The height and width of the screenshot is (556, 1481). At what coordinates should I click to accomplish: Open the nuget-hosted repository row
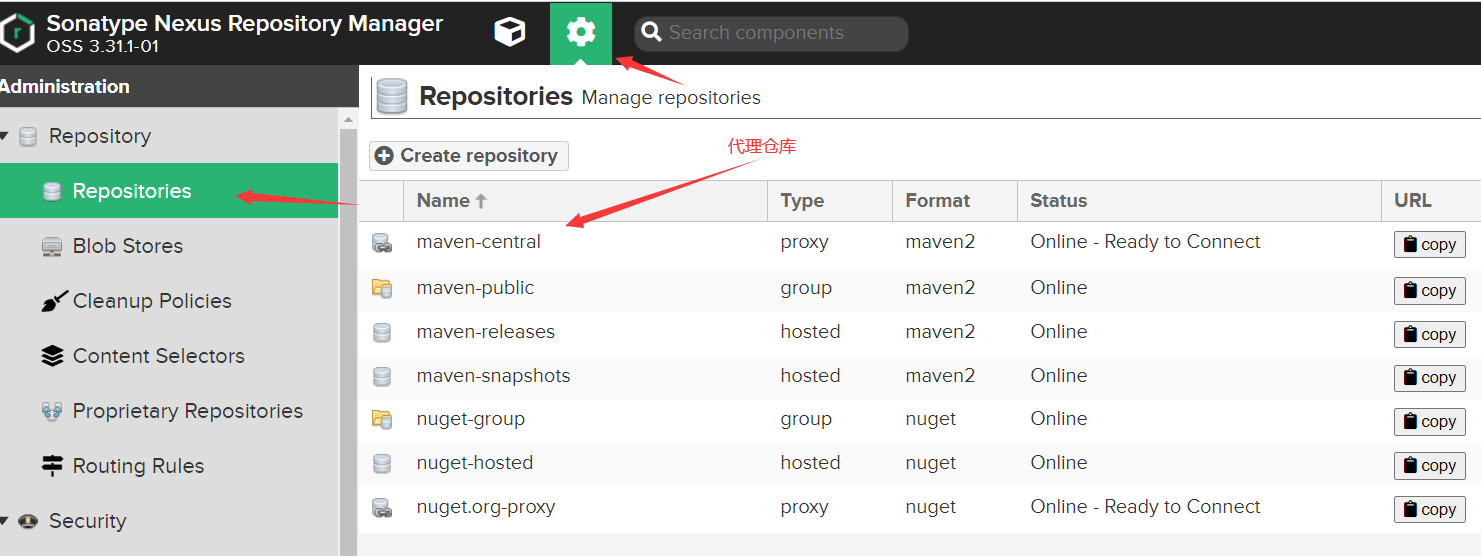pyautogui.click(x=919, y=463)
